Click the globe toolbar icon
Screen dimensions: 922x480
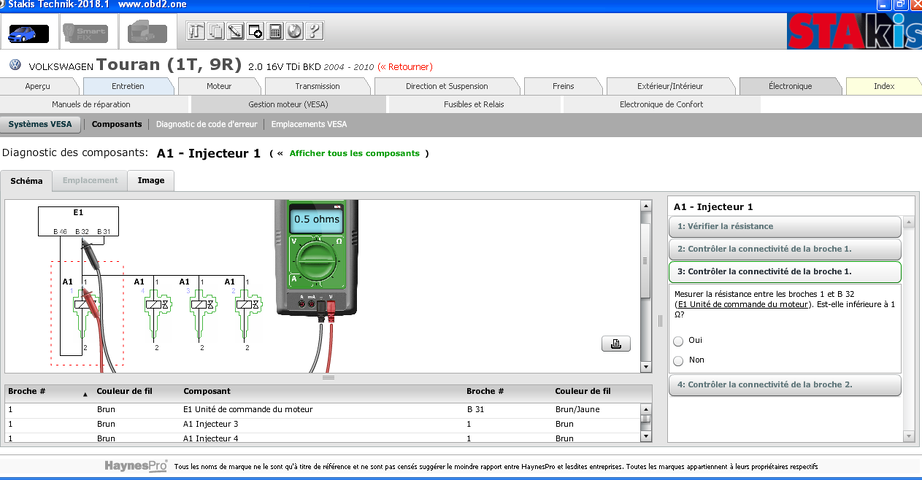click(x=295, y=31)
